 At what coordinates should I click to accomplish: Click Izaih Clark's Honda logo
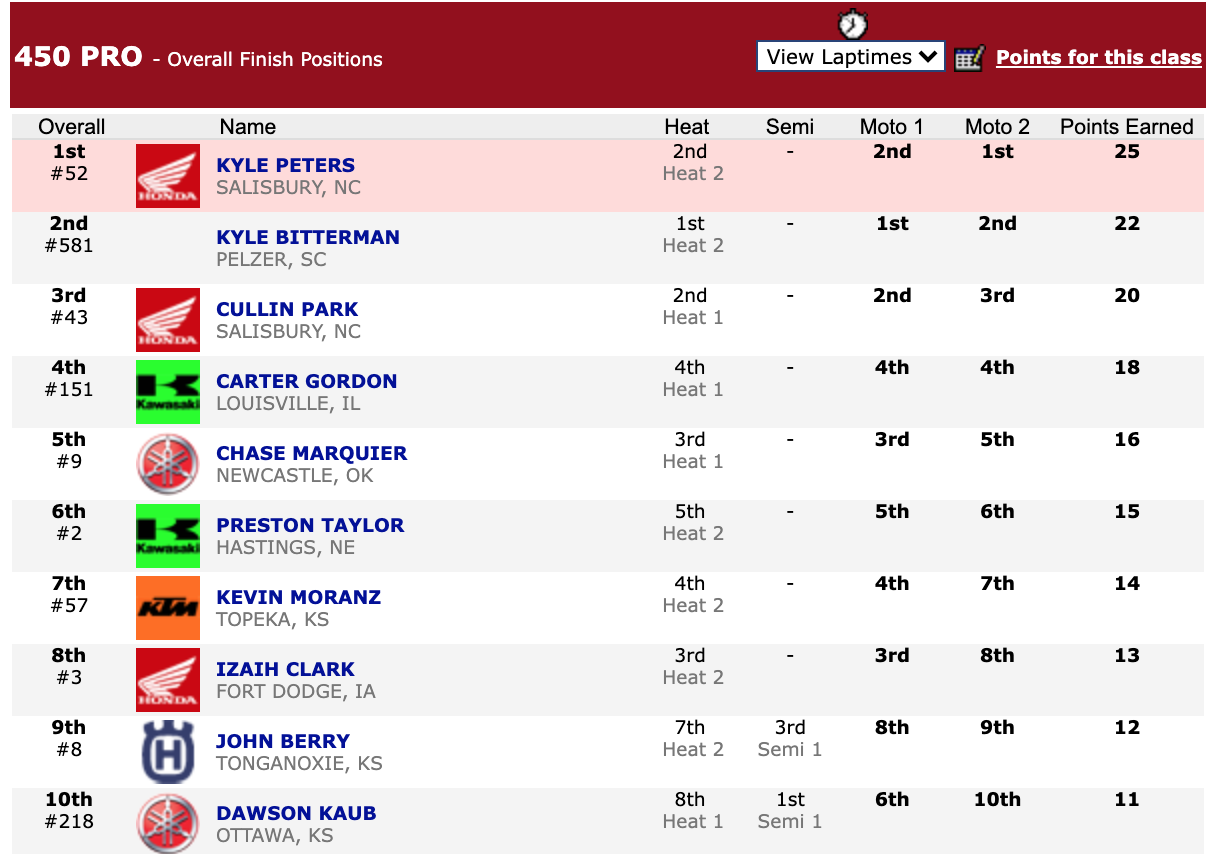click(x=168, y=680)
